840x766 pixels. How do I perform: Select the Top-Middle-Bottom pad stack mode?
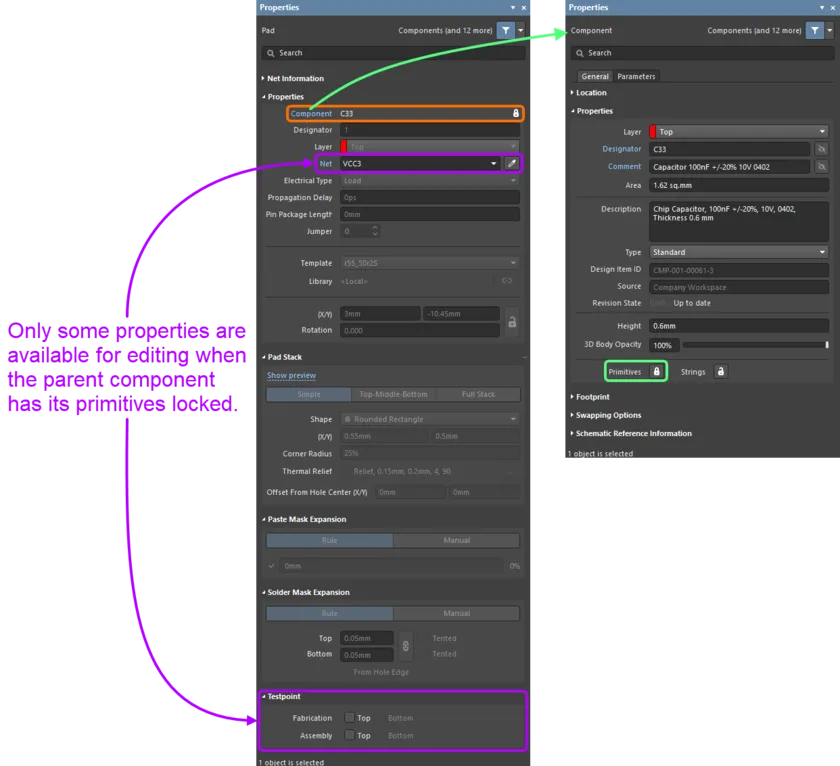pyautogui.click(x=393, y=394)
